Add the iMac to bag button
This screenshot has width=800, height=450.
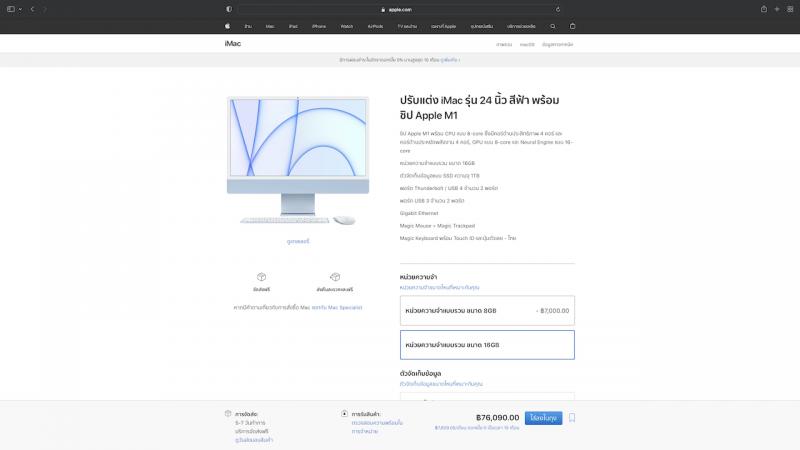(543, 418)
